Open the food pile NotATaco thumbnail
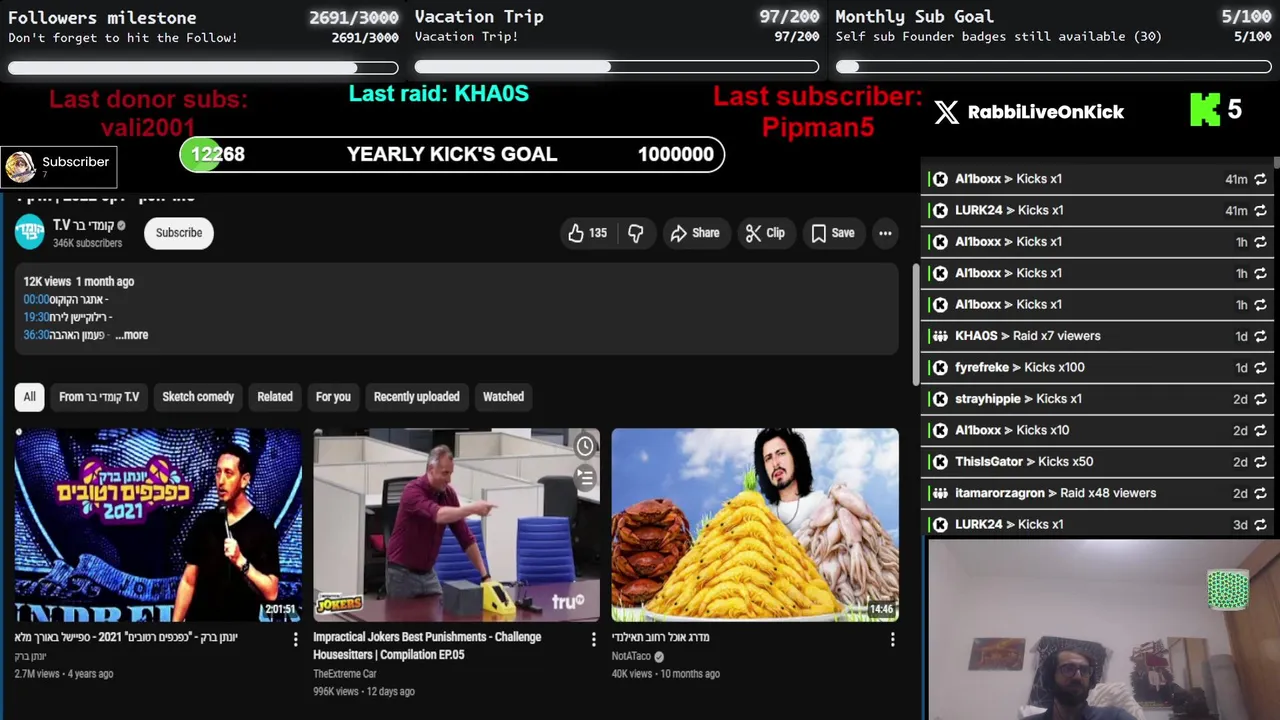The height and width of the screenshot is (720, 1280). [755, 525]
